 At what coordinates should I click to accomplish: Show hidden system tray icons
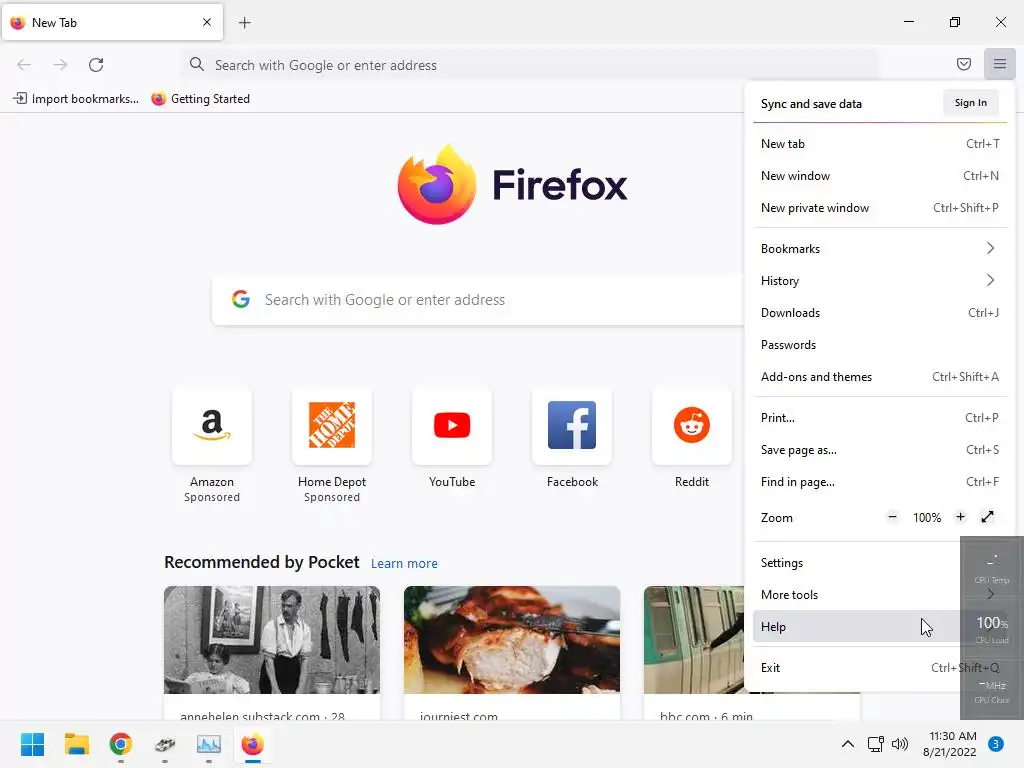(x=847, y=744)
